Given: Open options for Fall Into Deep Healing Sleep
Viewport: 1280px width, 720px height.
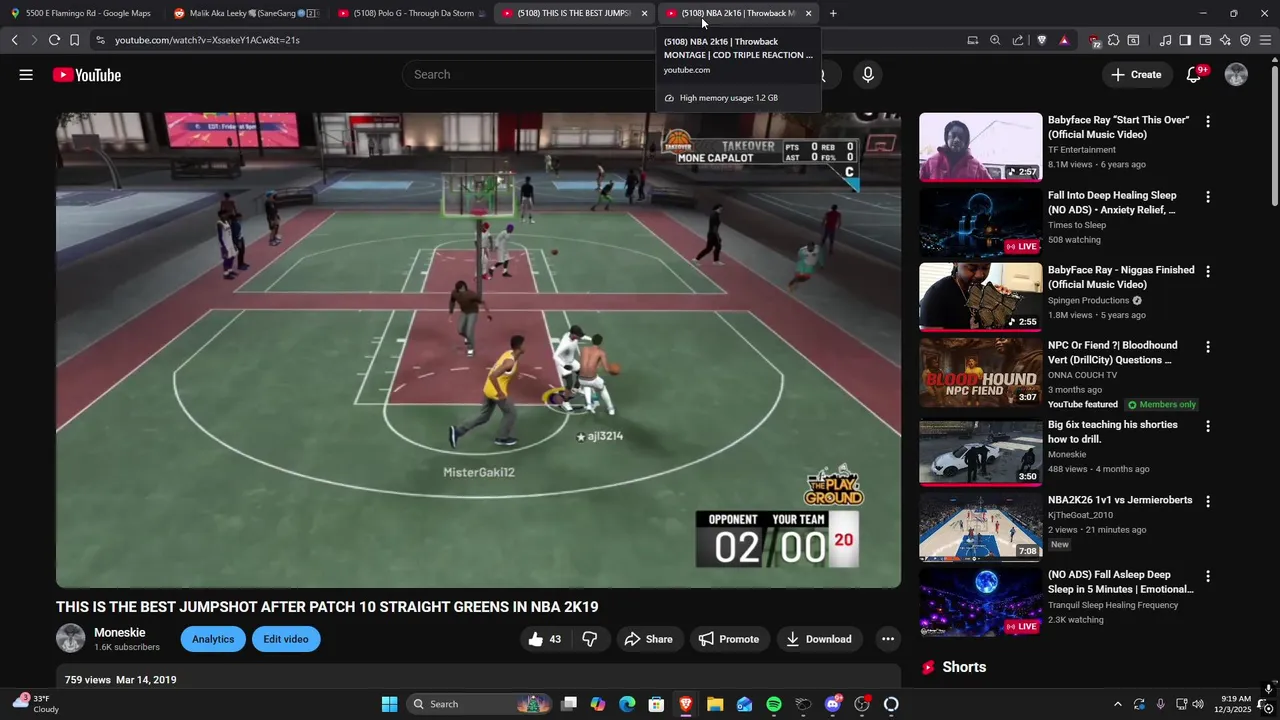Looking at the screenshot, I should click(1207, 197).
